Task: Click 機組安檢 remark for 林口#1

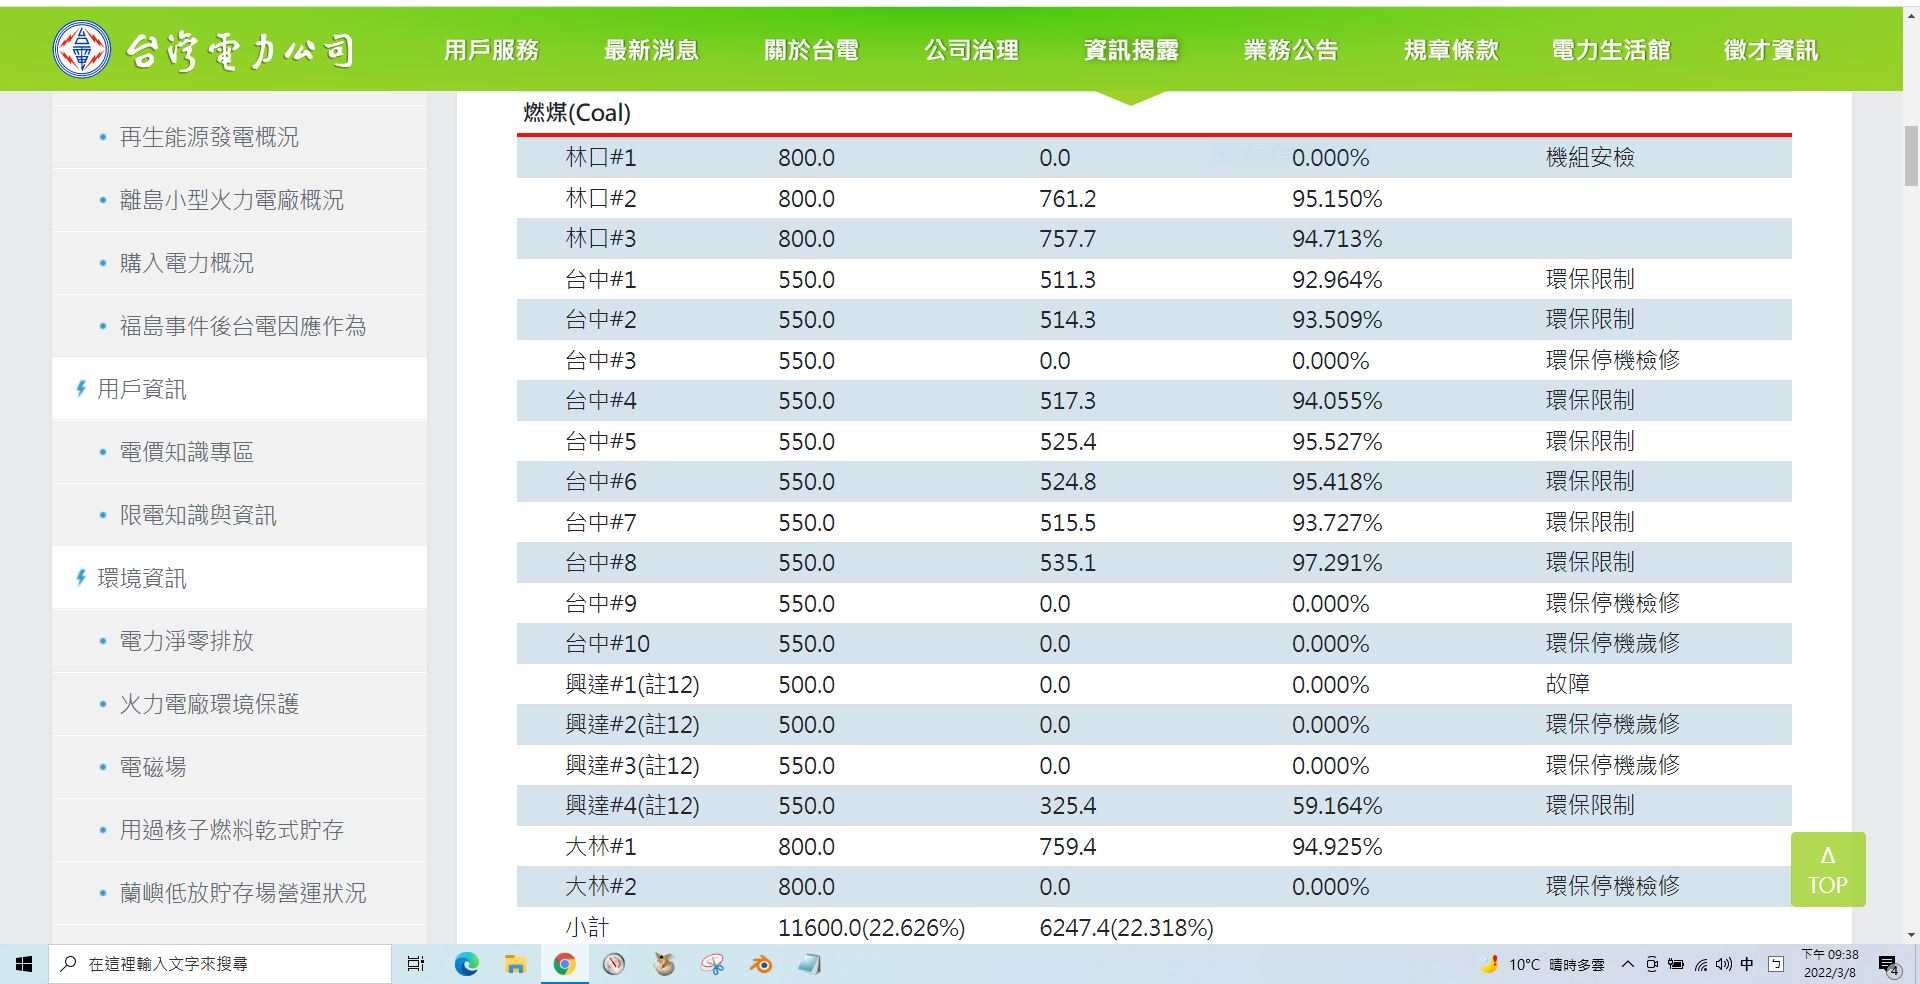Action: pyautogui.click(x=1590, y=157)
